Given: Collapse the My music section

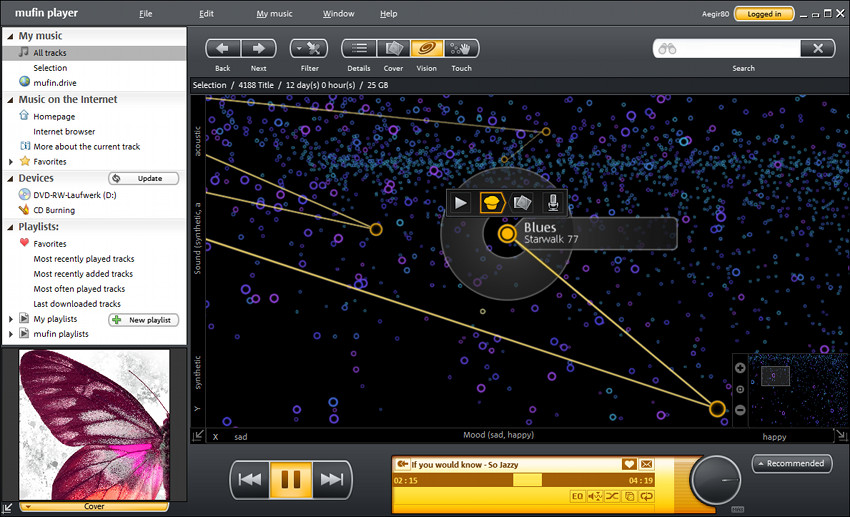Looking at the screenshot, I should pos(10,36).
